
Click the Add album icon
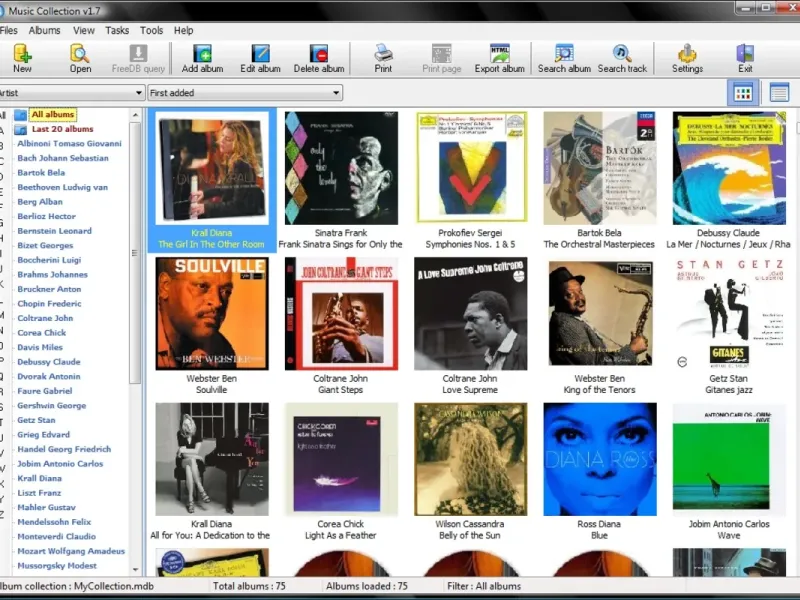[203, 53]
